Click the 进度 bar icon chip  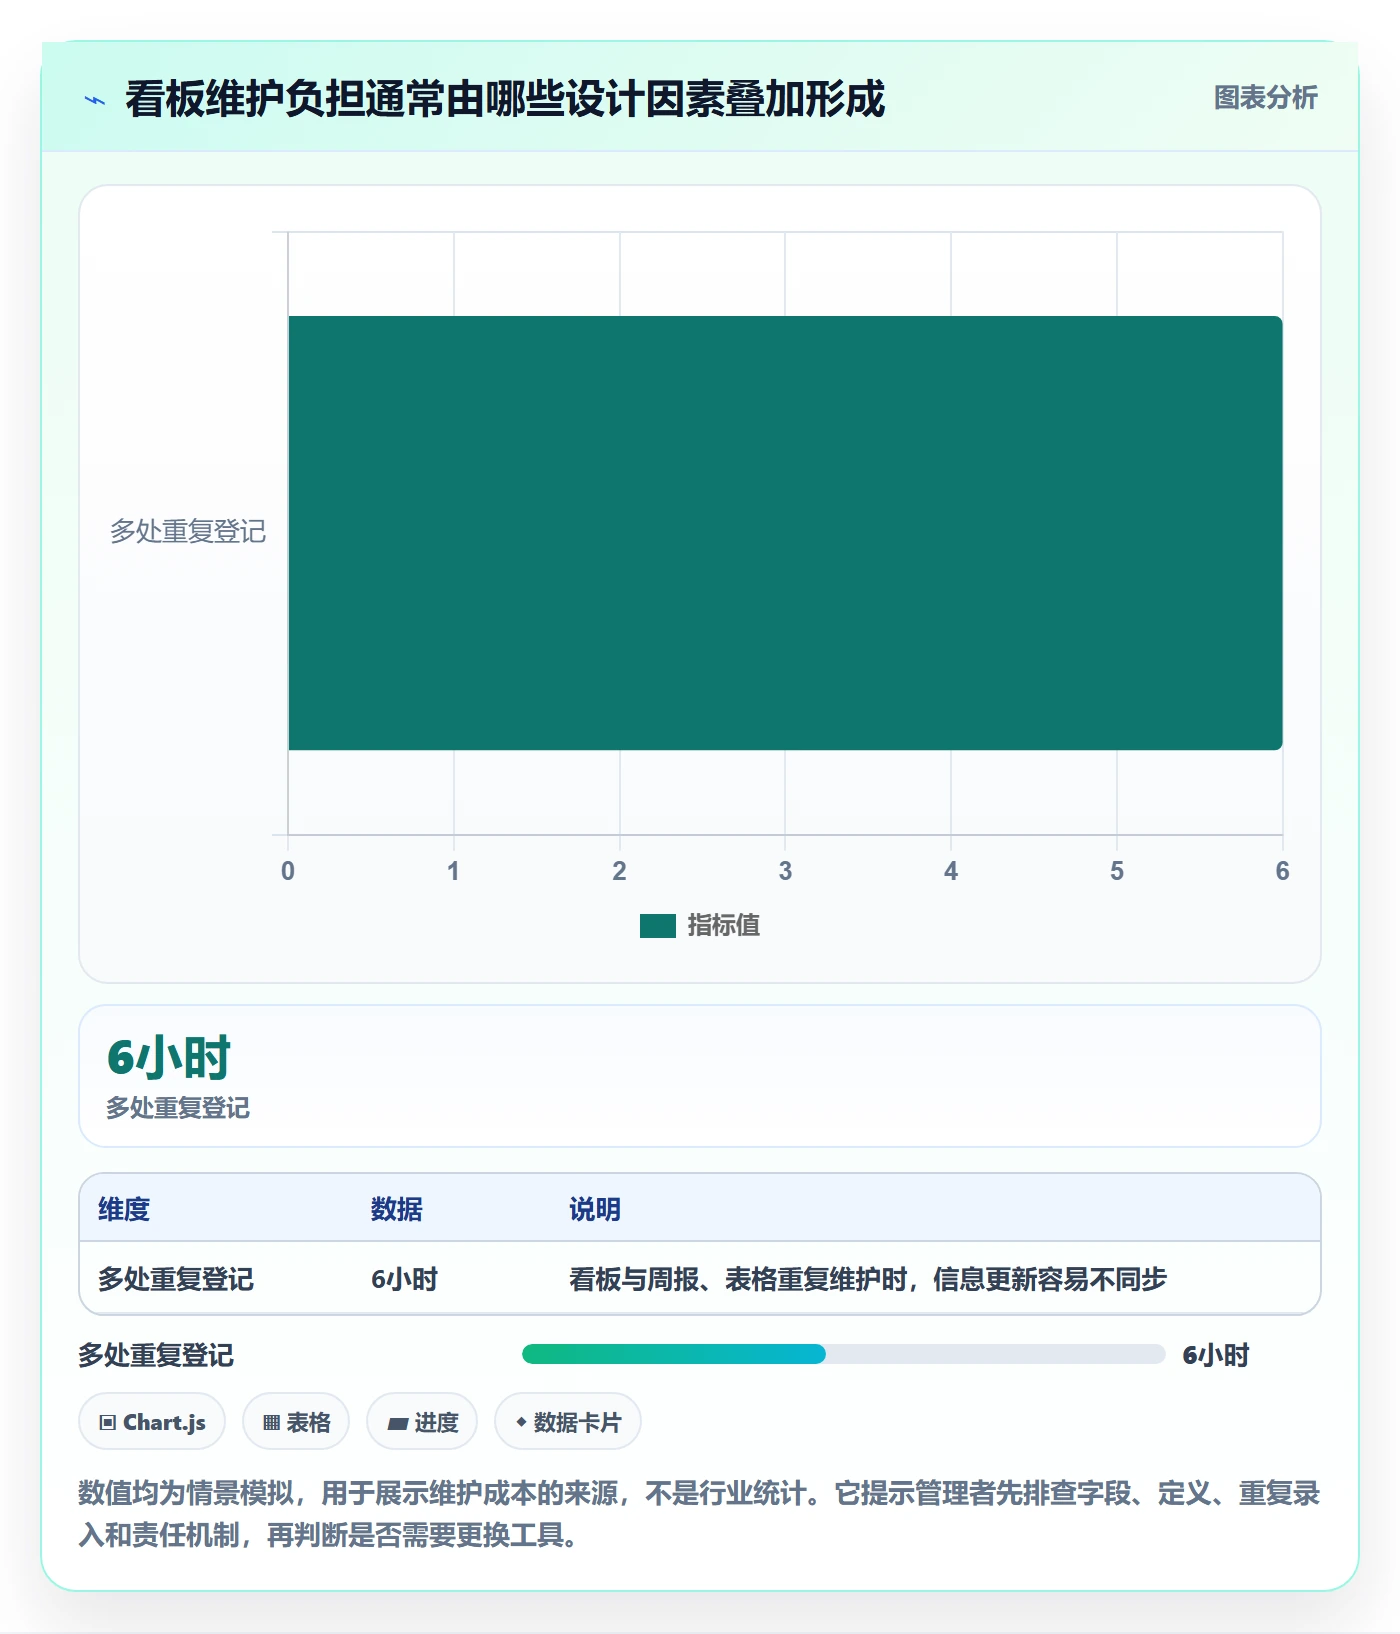[x=422, y=1421]
